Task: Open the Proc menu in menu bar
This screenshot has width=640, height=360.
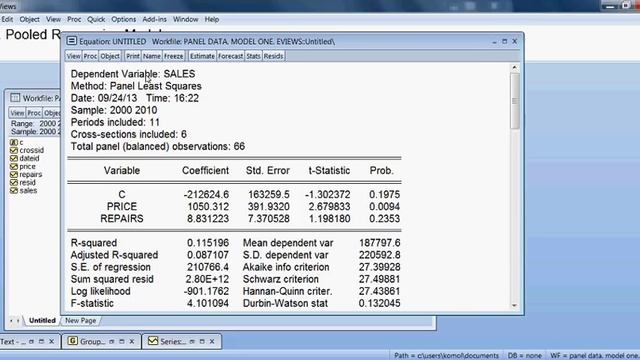Action: [74, 19]
